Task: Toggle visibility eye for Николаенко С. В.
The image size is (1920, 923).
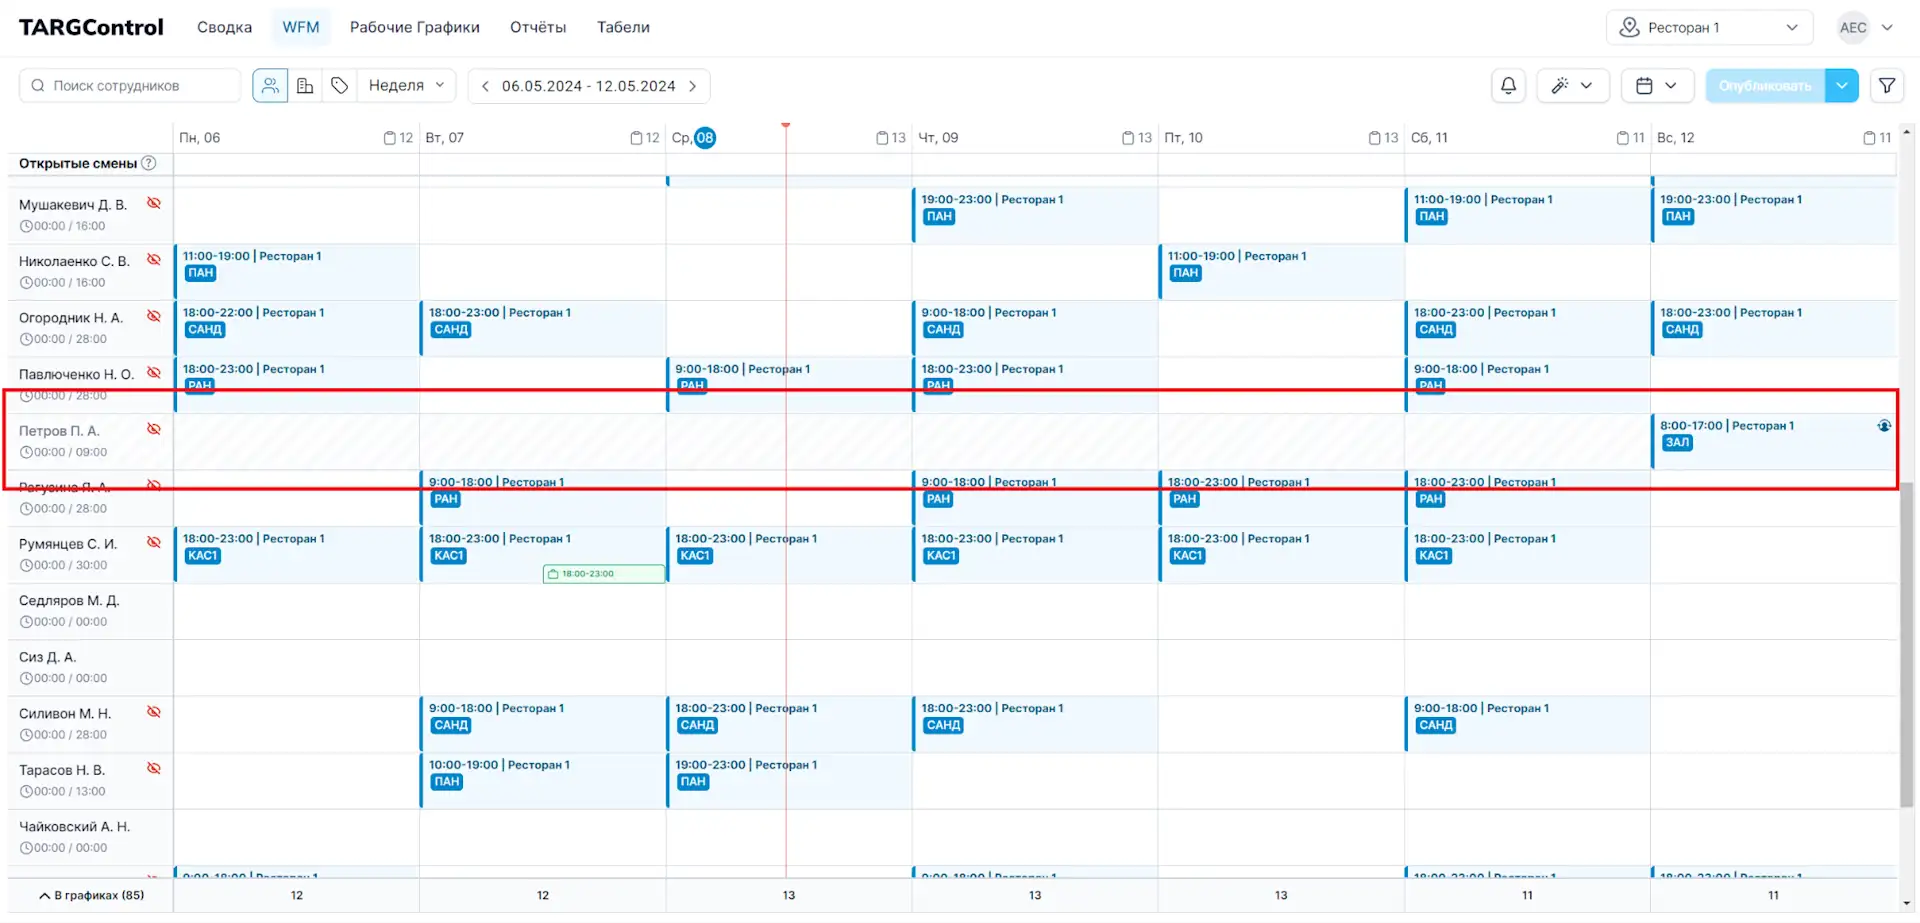Action: [154, 260]
